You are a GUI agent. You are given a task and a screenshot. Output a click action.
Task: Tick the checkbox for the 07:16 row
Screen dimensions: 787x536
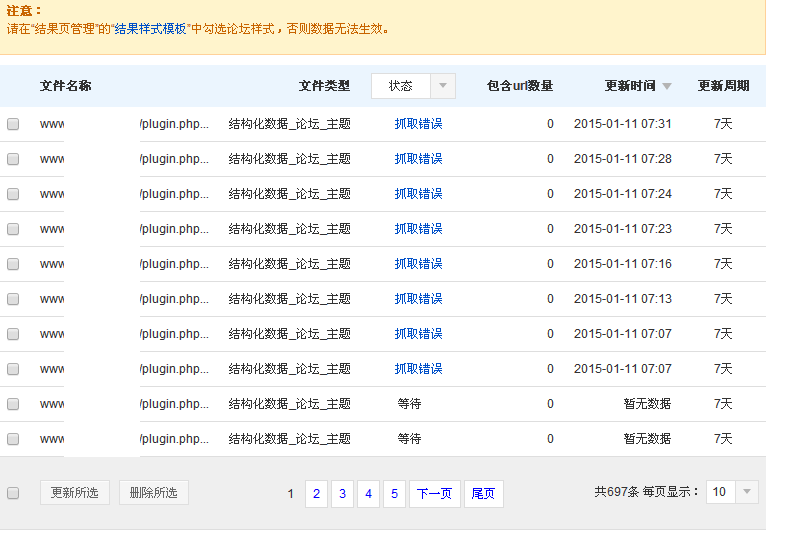(13, 264)
